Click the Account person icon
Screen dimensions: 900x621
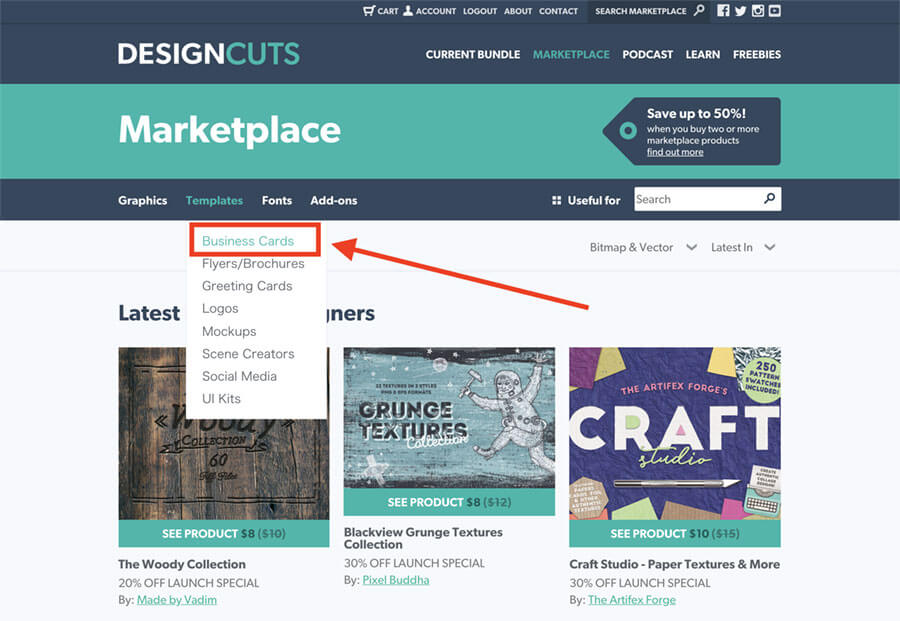click(408, 10)
